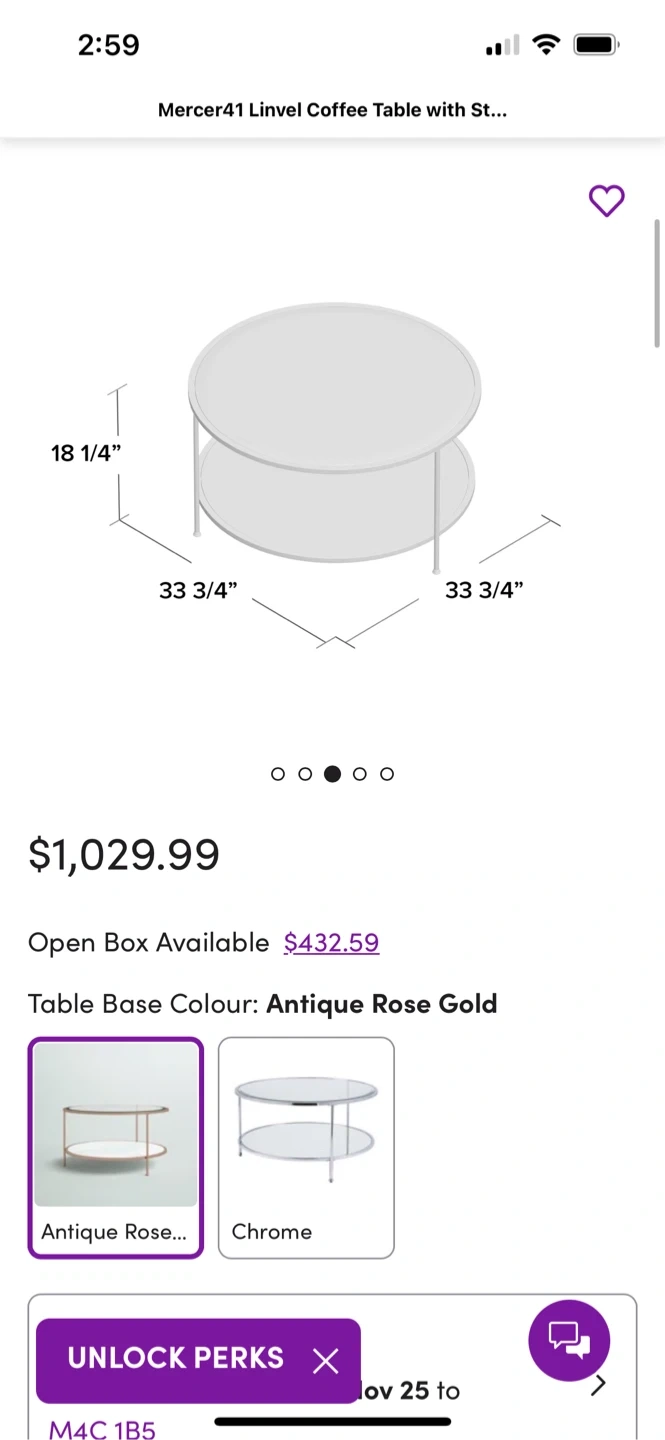The image size is (665, 1440).
Task: Go to second image carousel dot
Action: pyautogui.click(x=305, y=774)
